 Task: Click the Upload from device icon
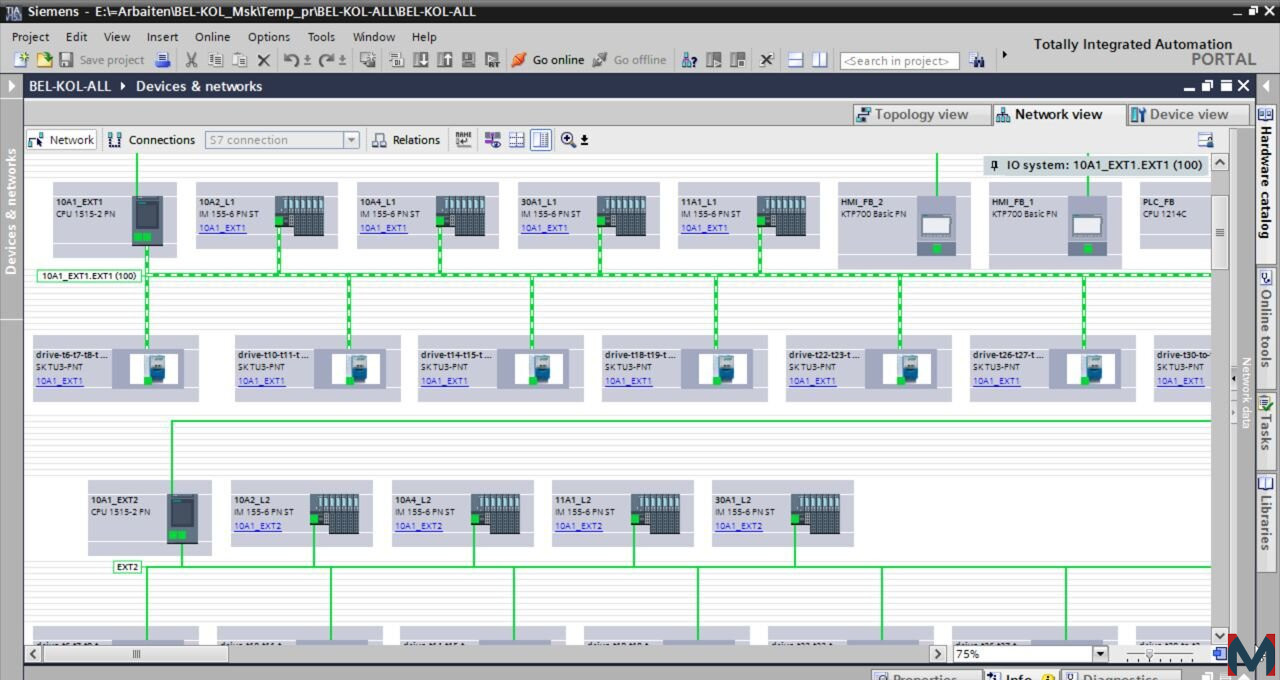pos(445,60)
